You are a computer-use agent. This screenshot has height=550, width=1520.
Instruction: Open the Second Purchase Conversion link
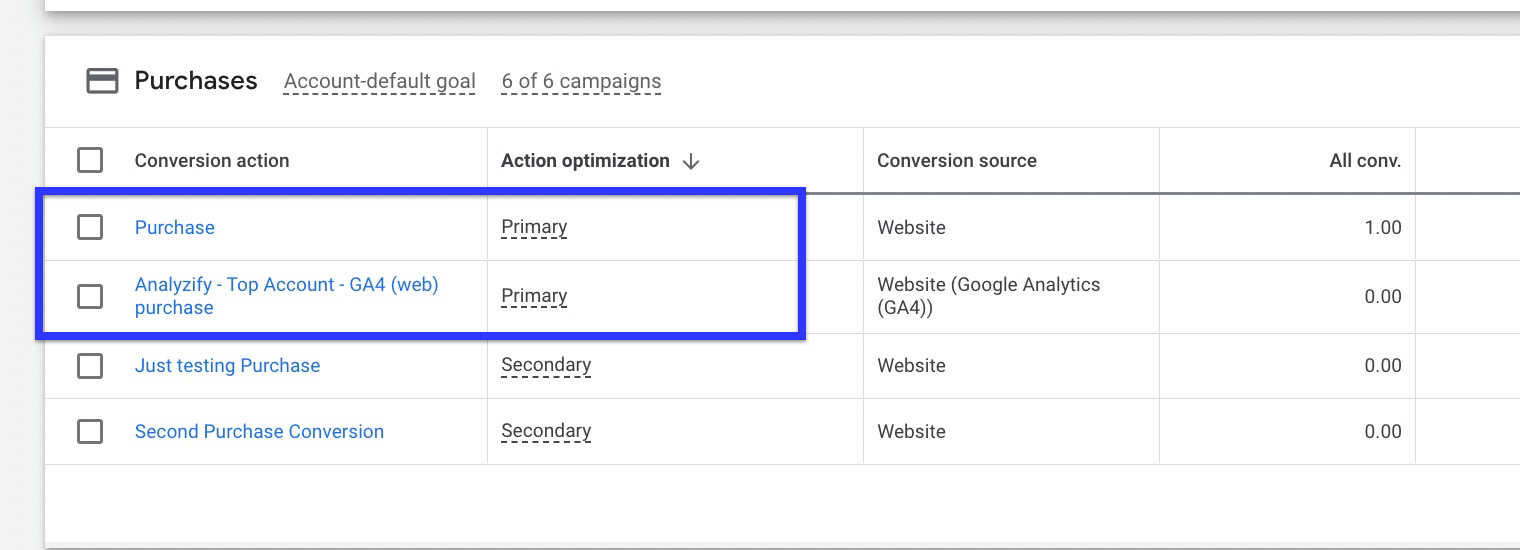tap(259, 432)
